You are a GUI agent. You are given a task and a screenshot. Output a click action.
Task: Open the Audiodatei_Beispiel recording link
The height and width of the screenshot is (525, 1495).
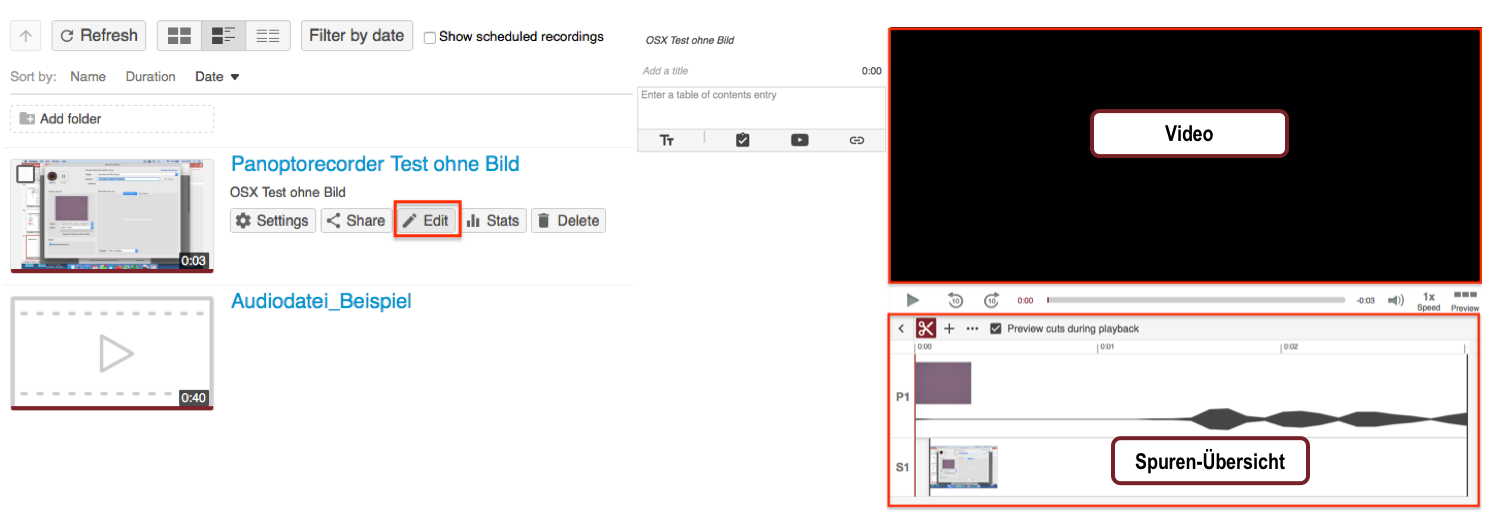pyautogui.click(x=321, y=301)
